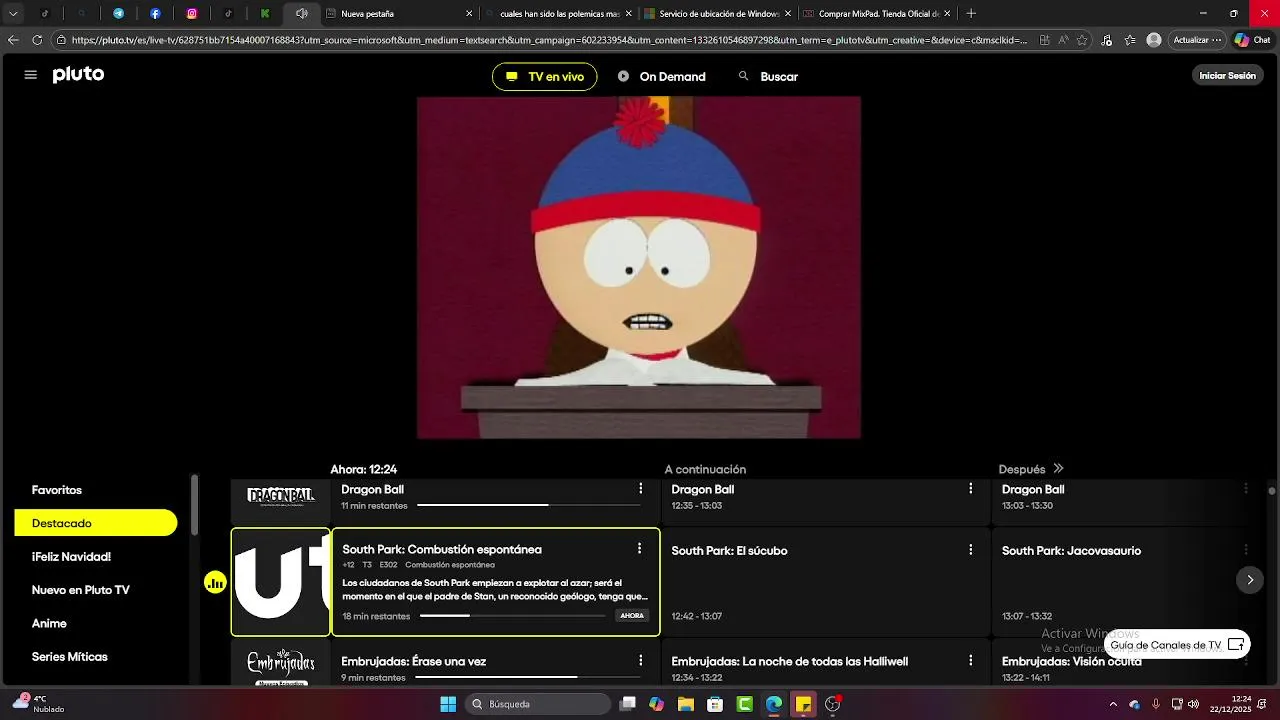Click the South Park channel logo thumbnail
The height and width of the screenshot is (720, 1280).
[281, 582]
